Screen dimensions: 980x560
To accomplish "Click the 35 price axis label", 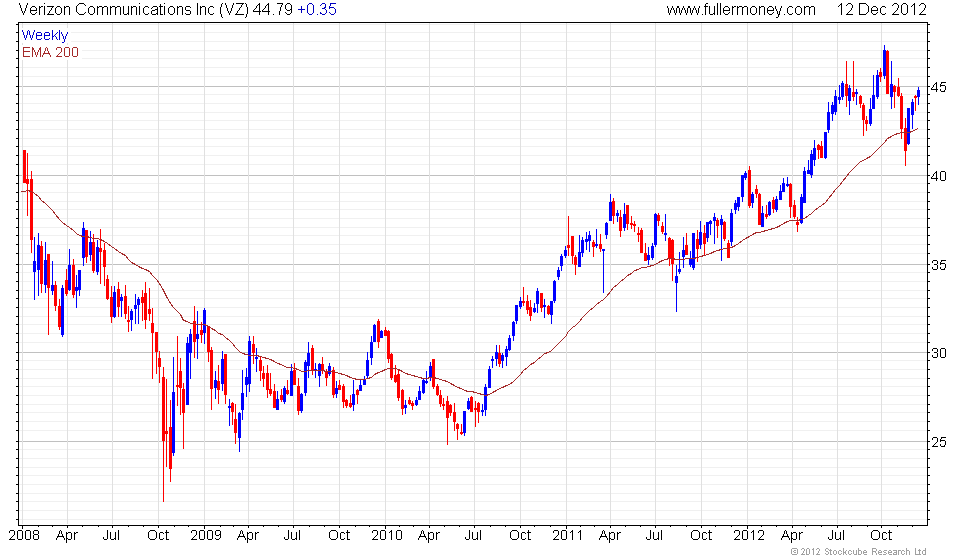I will (x=938, y=264).
